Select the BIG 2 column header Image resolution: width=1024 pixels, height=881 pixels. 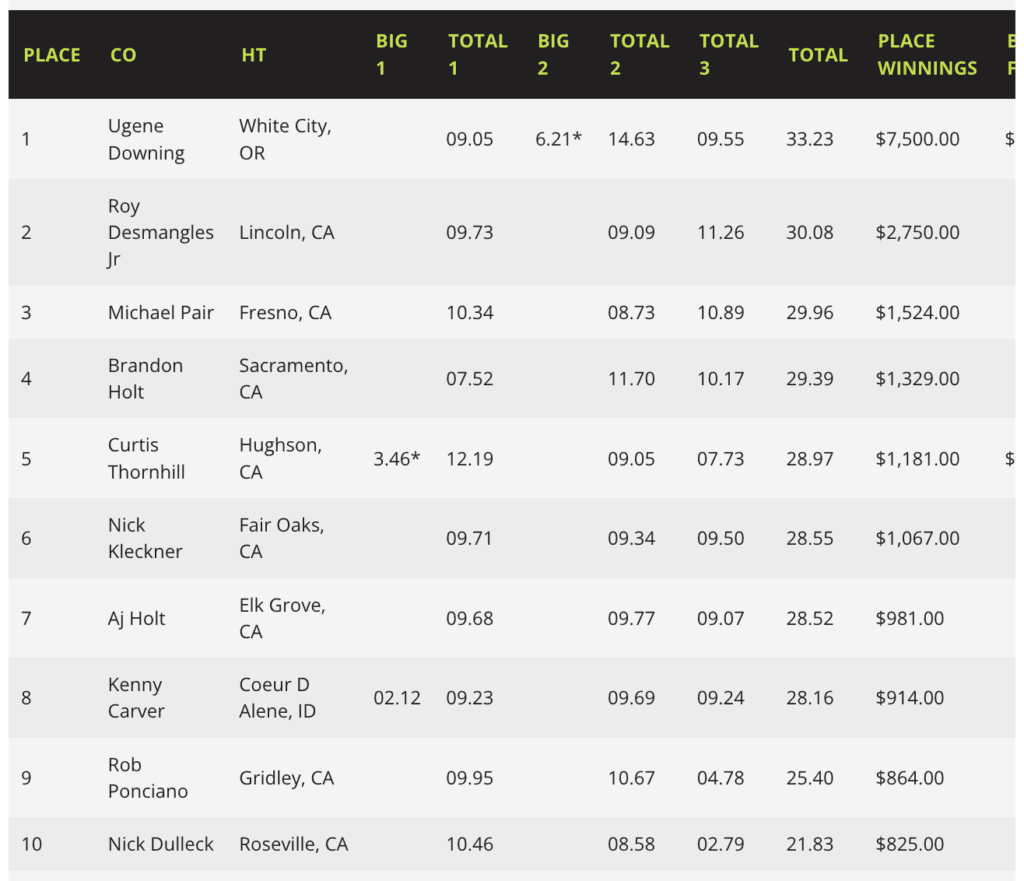[x=553, y=55]
